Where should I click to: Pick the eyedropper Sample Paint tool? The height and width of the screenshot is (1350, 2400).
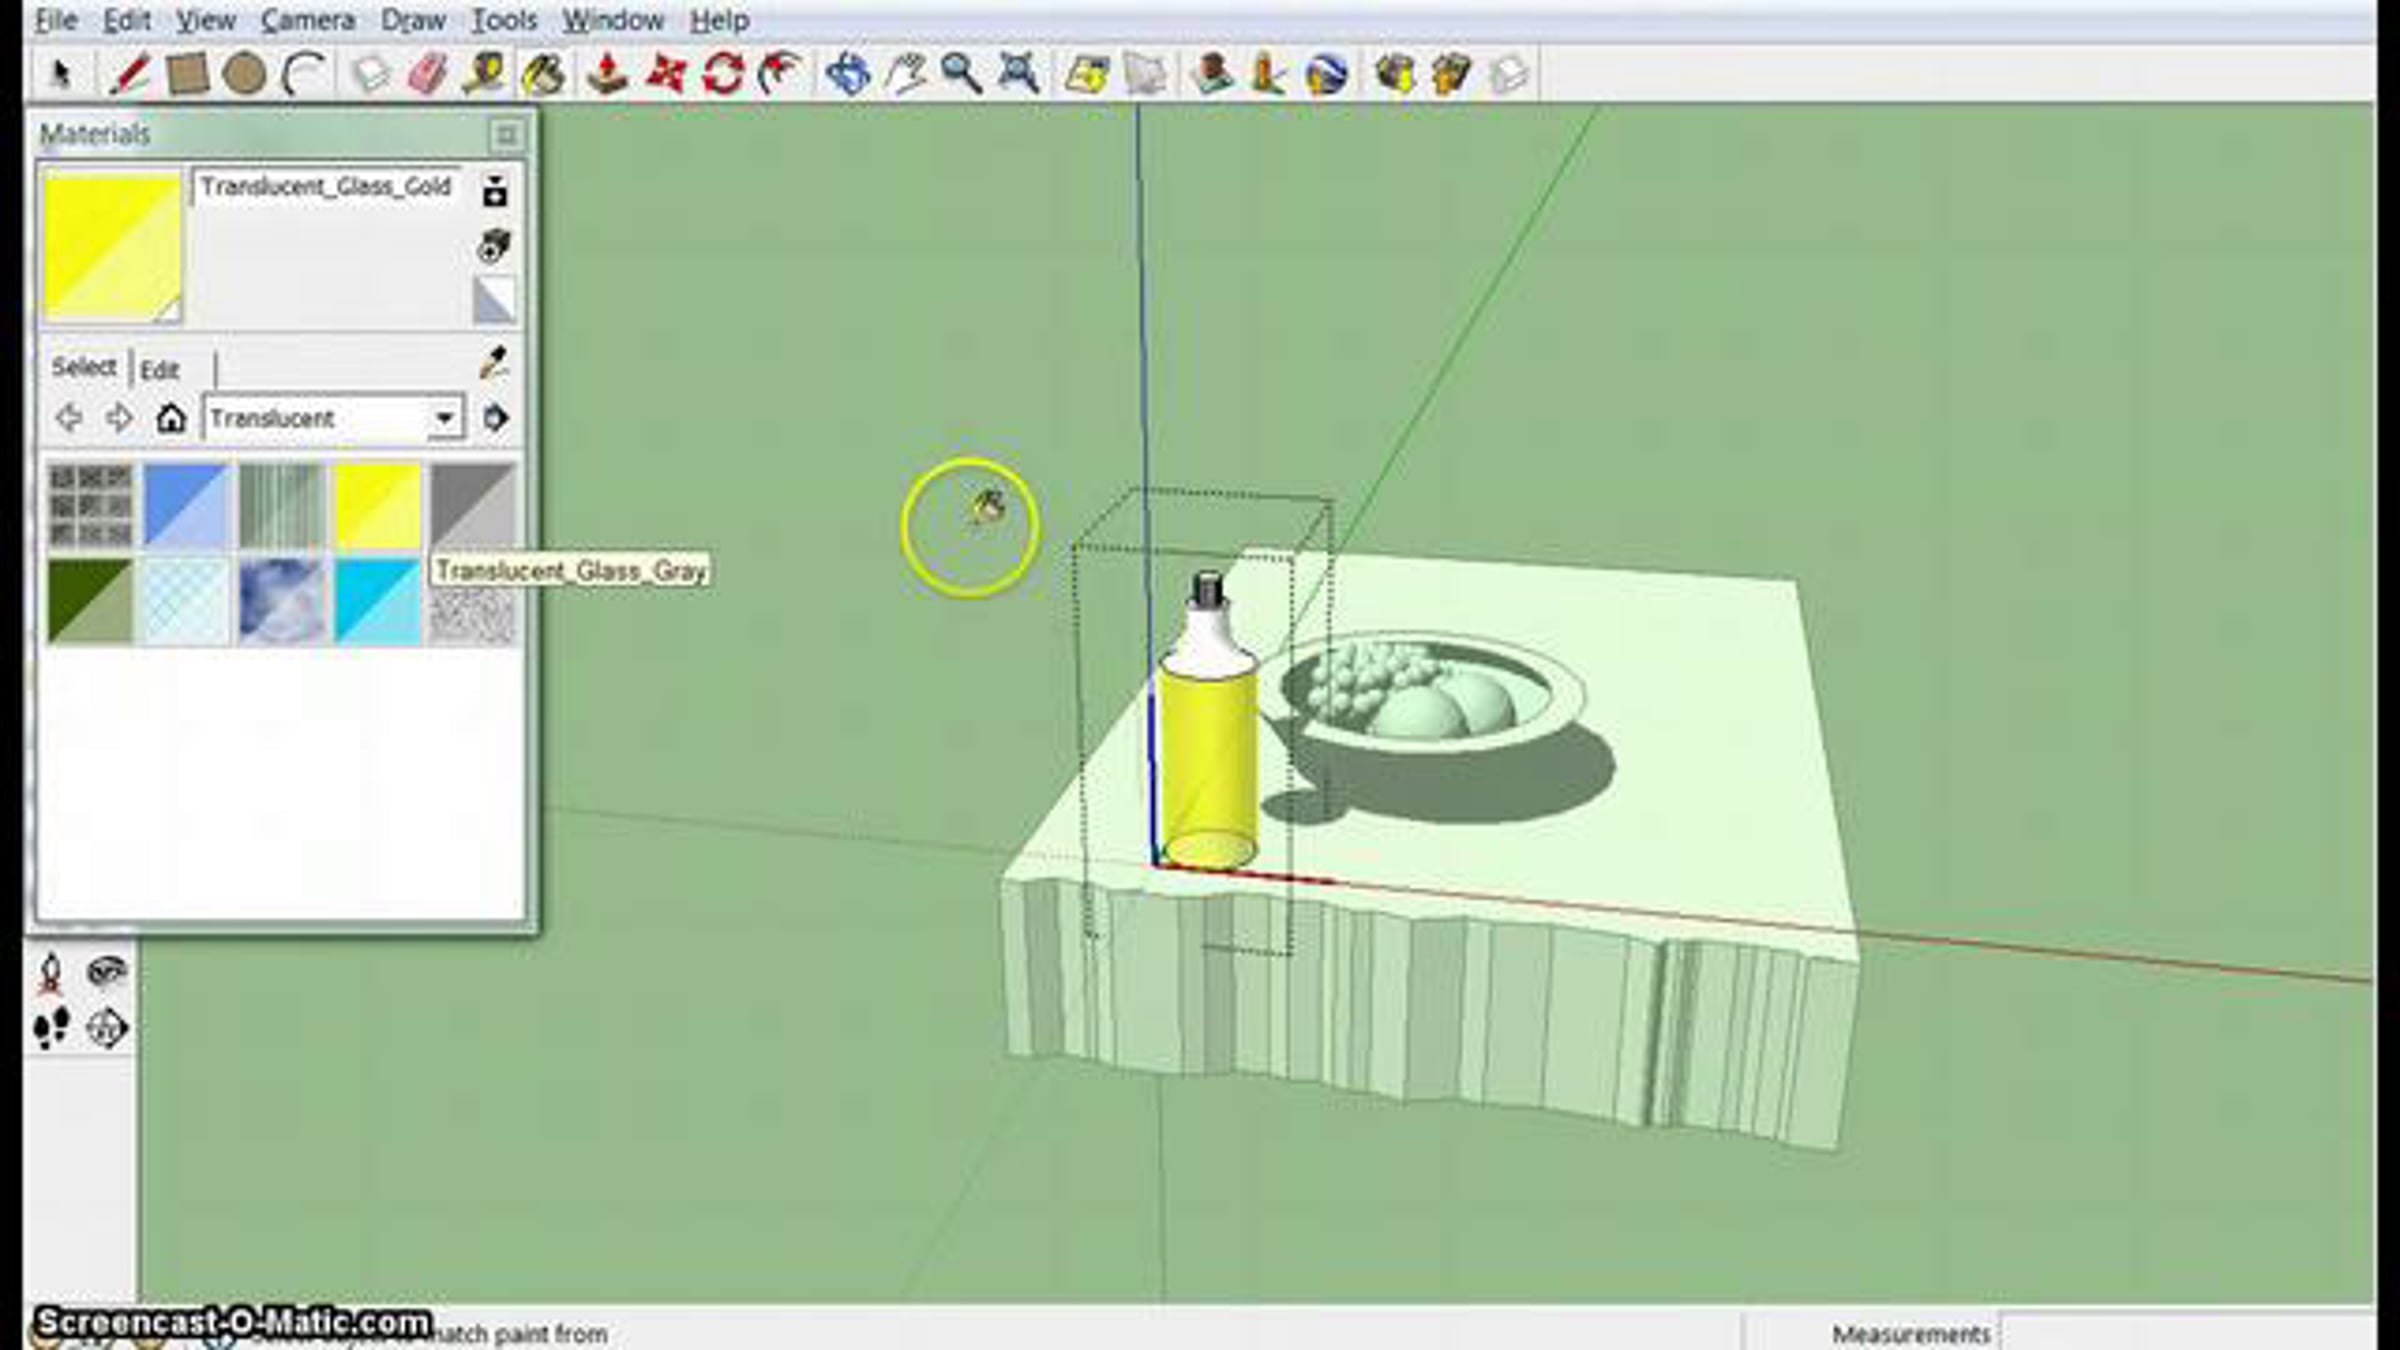[494, 363]
